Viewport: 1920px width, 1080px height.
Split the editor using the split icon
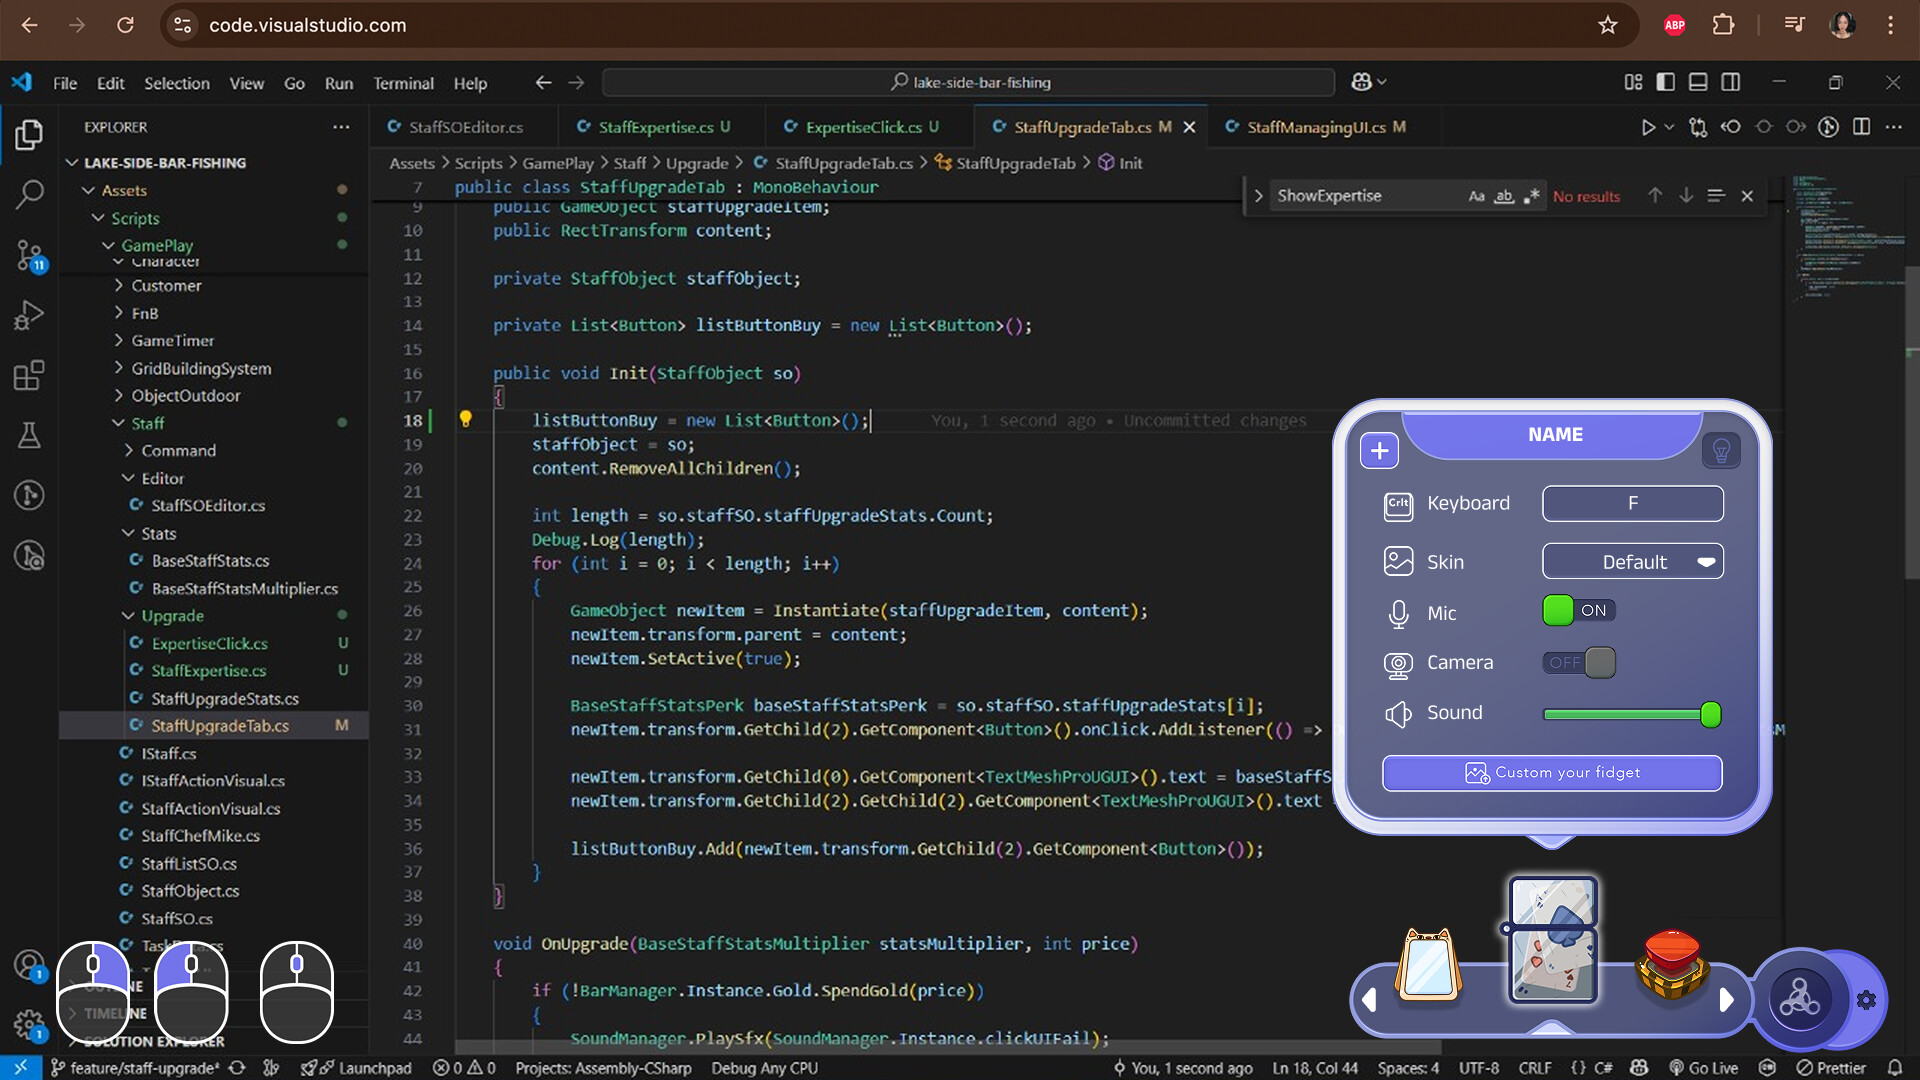1862,127
